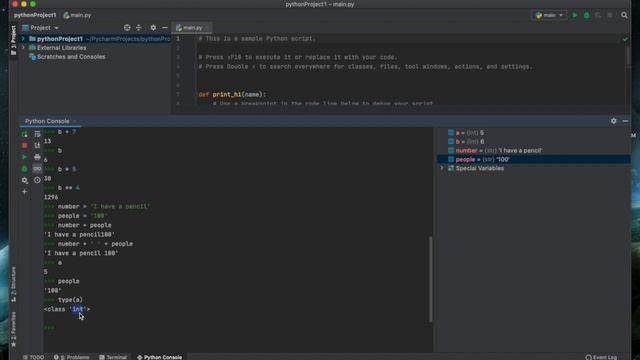This screenshot has height=360, width=640.
Task: Click the stop icon in top toolbar
Action: tap(610, 15)
